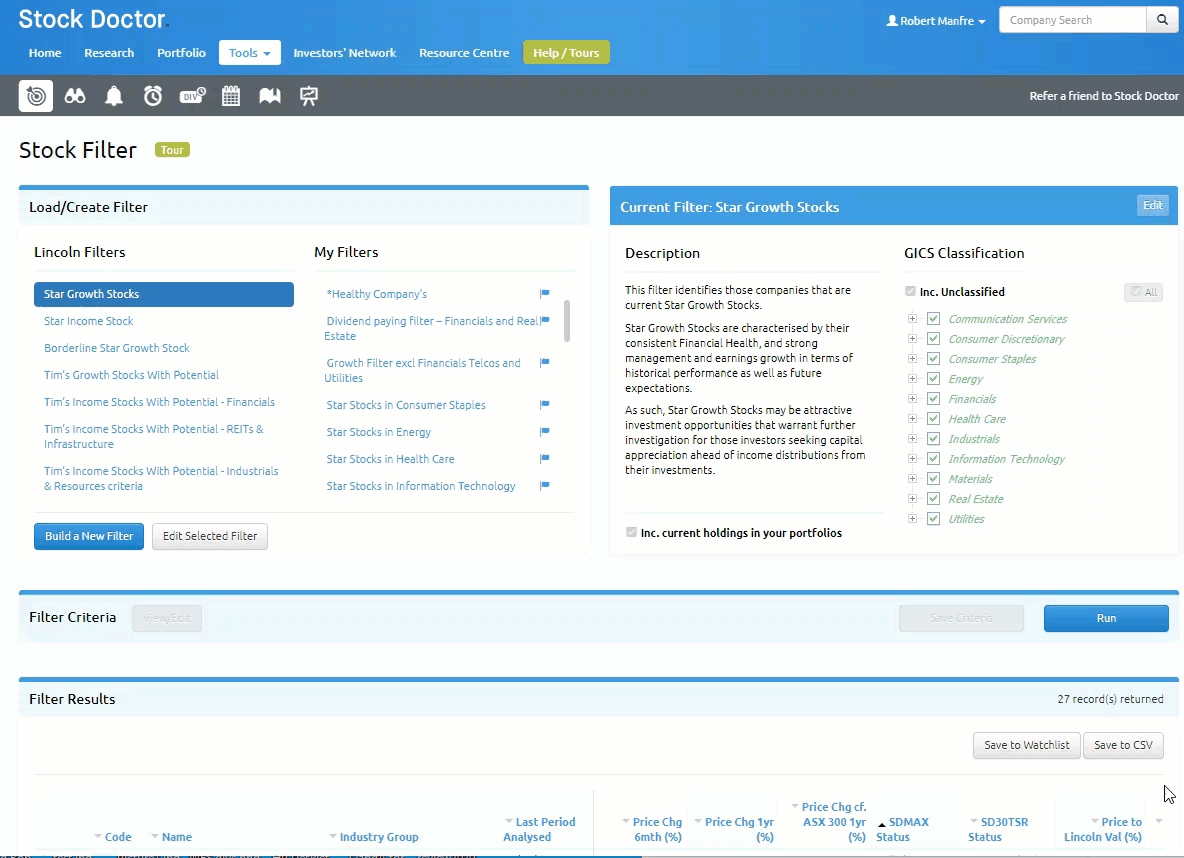Run the current filter
This screenshot has height=858, width=1184.
(x=1106, y=618)
